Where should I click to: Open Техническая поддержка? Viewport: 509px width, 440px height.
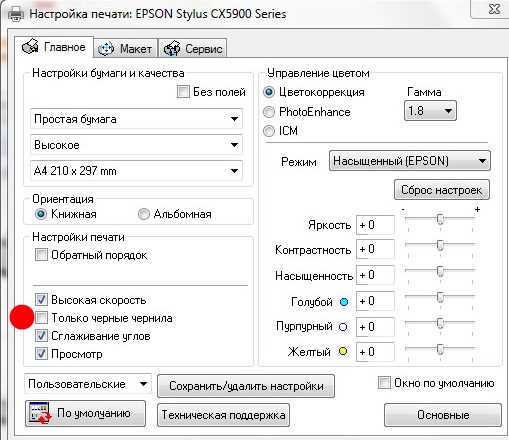pos(223,415)
